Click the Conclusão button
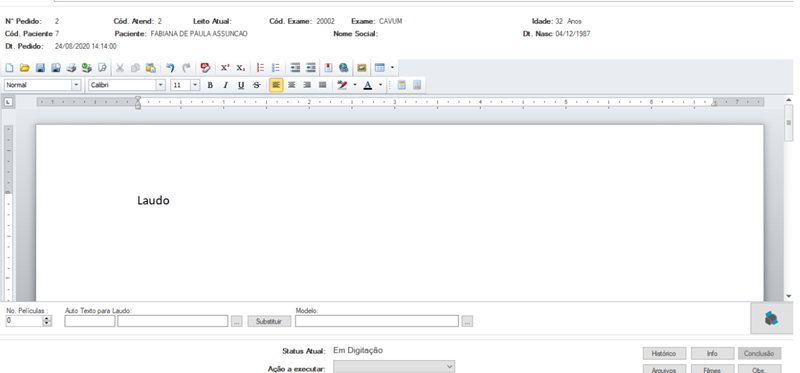 (759, 354)
